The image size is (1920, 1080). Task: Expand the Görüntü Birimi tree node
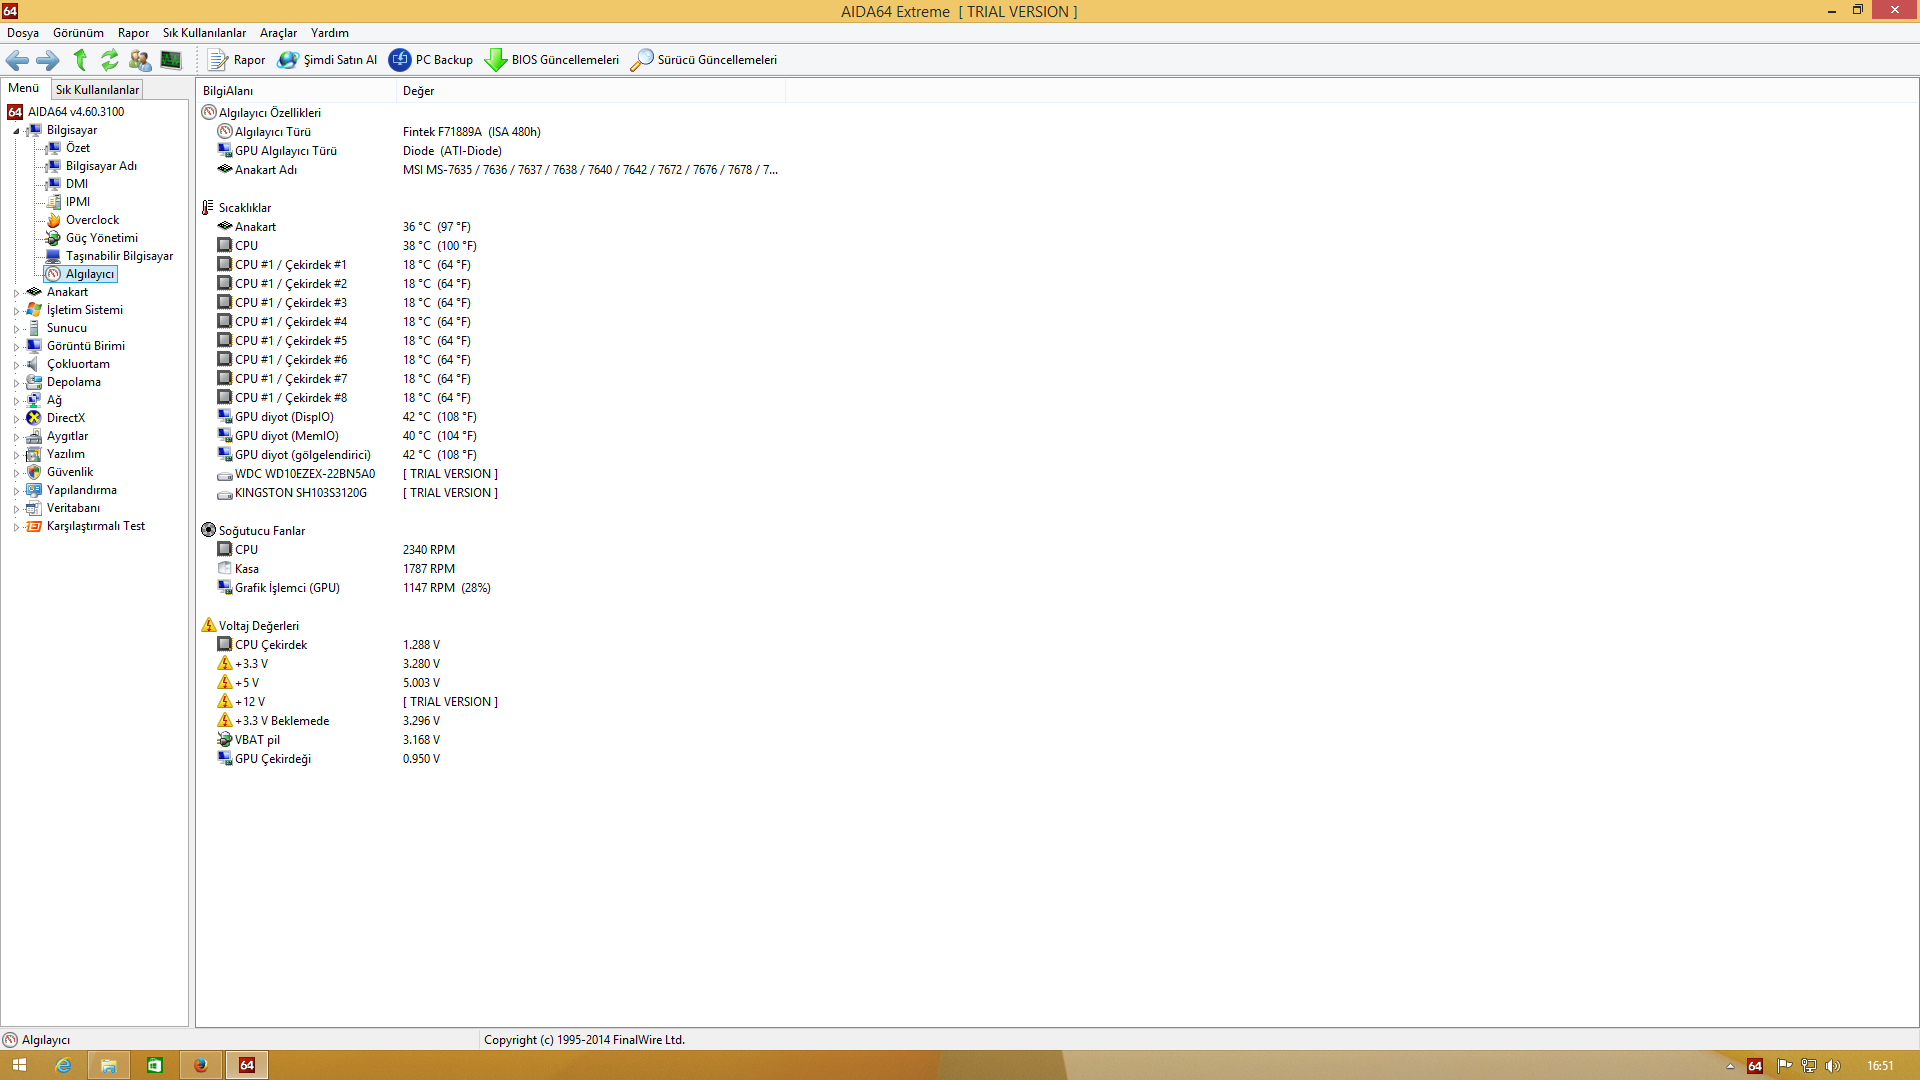[16, 347]
